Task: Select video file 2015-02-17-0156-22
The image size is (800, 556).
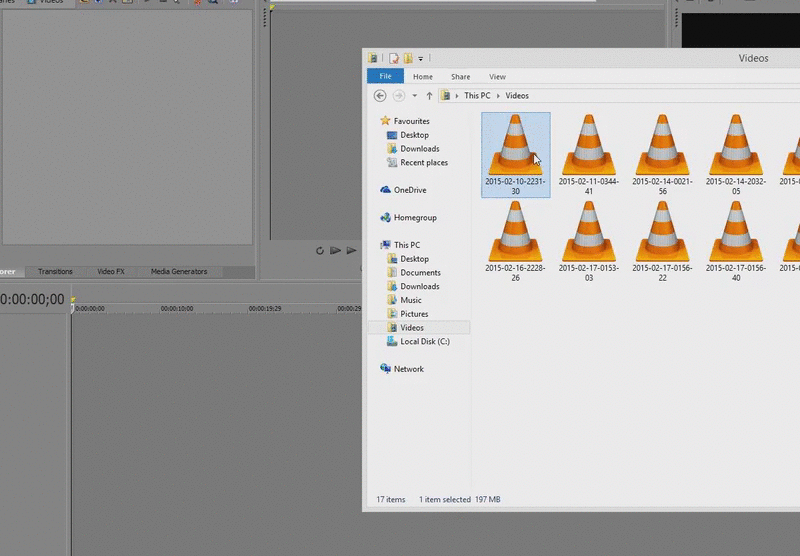Action: coord(662,241)
